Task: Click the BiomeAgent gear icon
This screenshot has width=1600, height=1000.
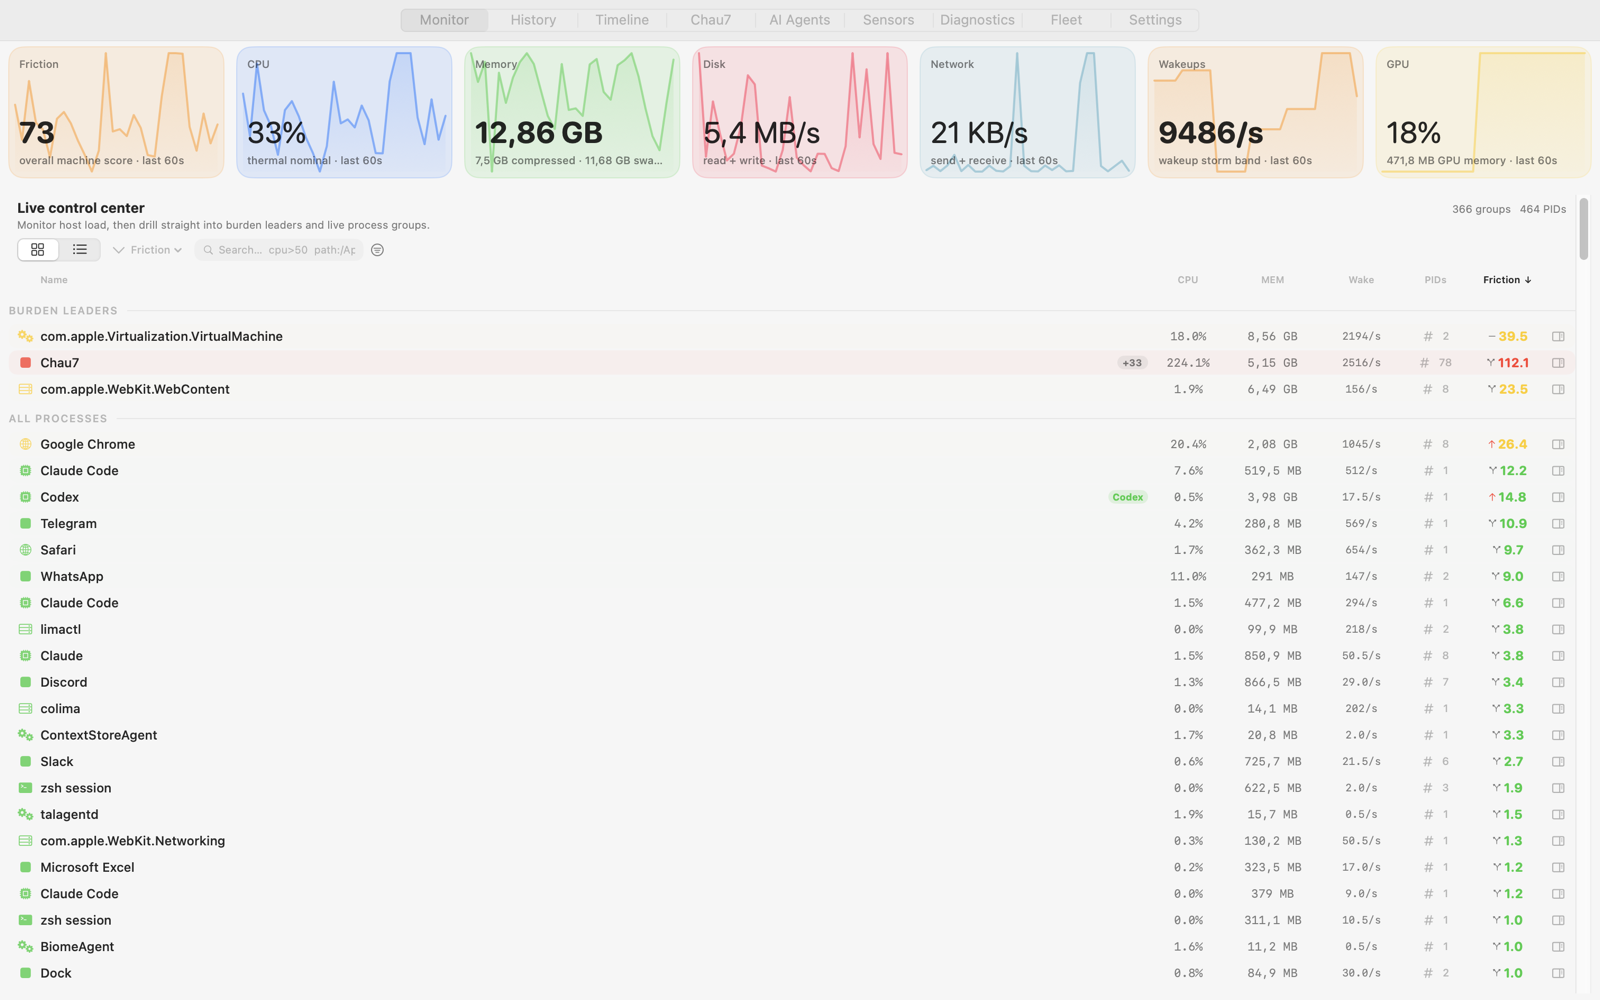Action: tap(26, 947)
